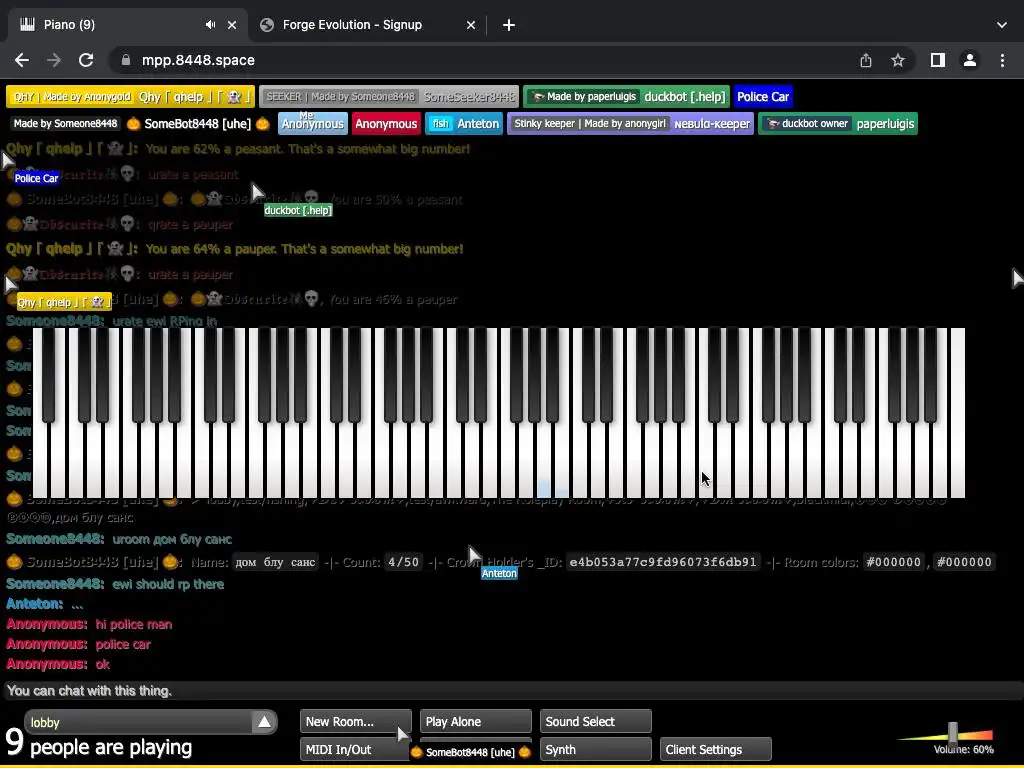Viewport: 1024px width, 768px height.
Task: Click the New Room... button
Action: pos(355,722)
